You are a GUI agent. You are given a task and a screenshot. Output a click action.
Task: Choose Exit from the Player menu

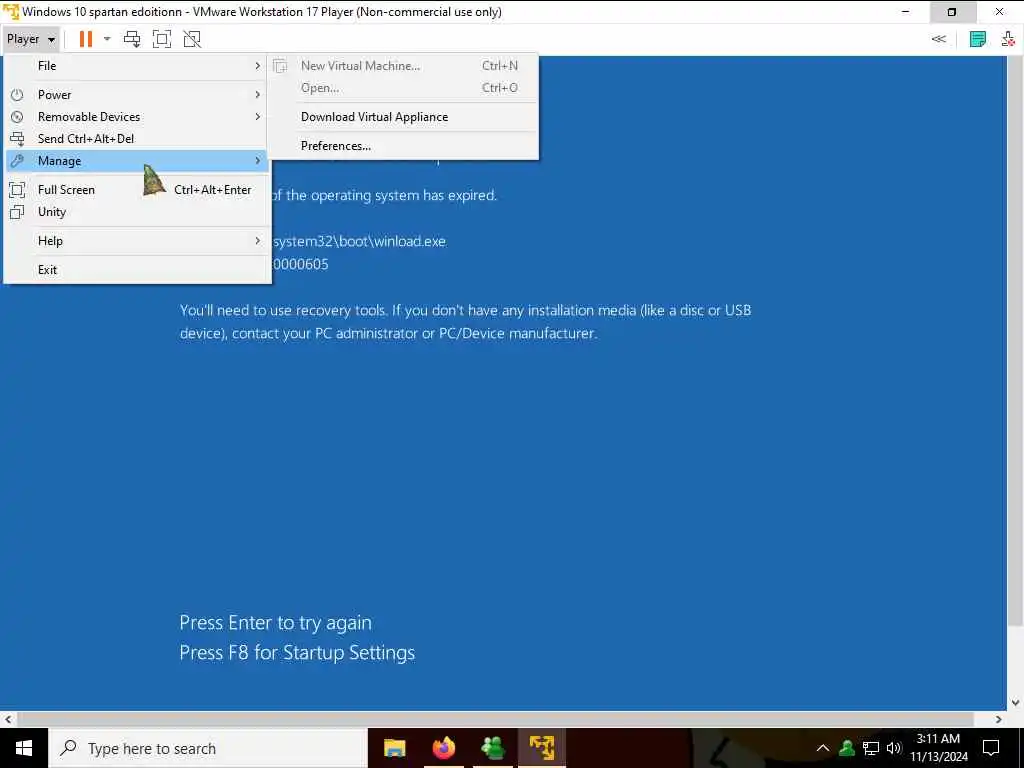pos(137,270)
